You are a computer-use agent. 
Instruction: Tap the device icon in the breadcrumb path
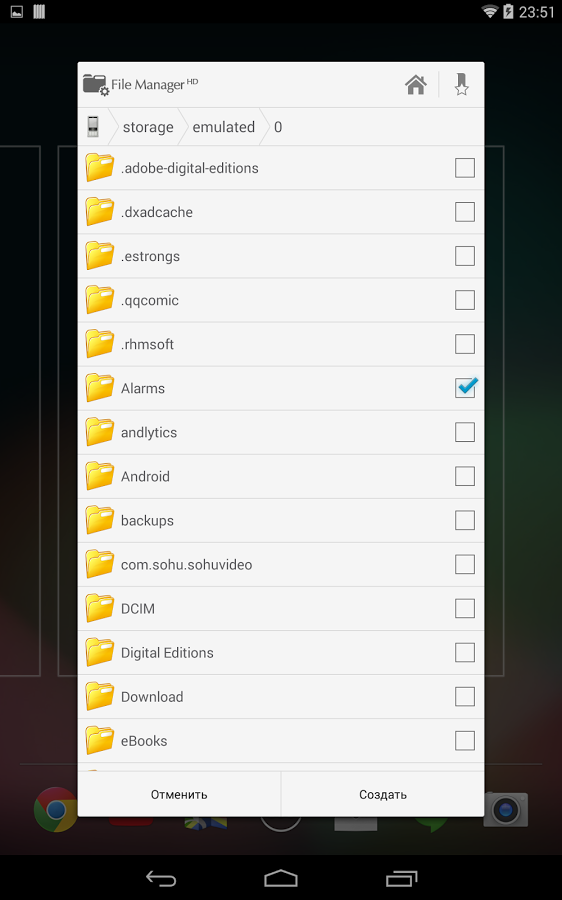pyautogui.click(x=93, y=127)
